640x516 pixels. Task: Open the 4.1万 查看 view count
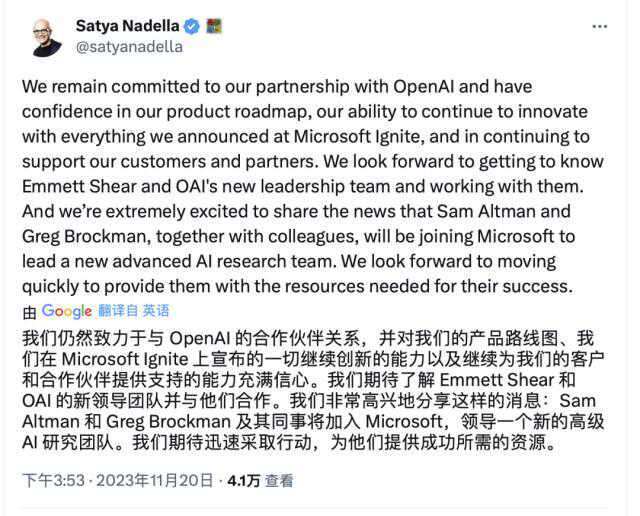pyautogui.click(x=260, y=481)
